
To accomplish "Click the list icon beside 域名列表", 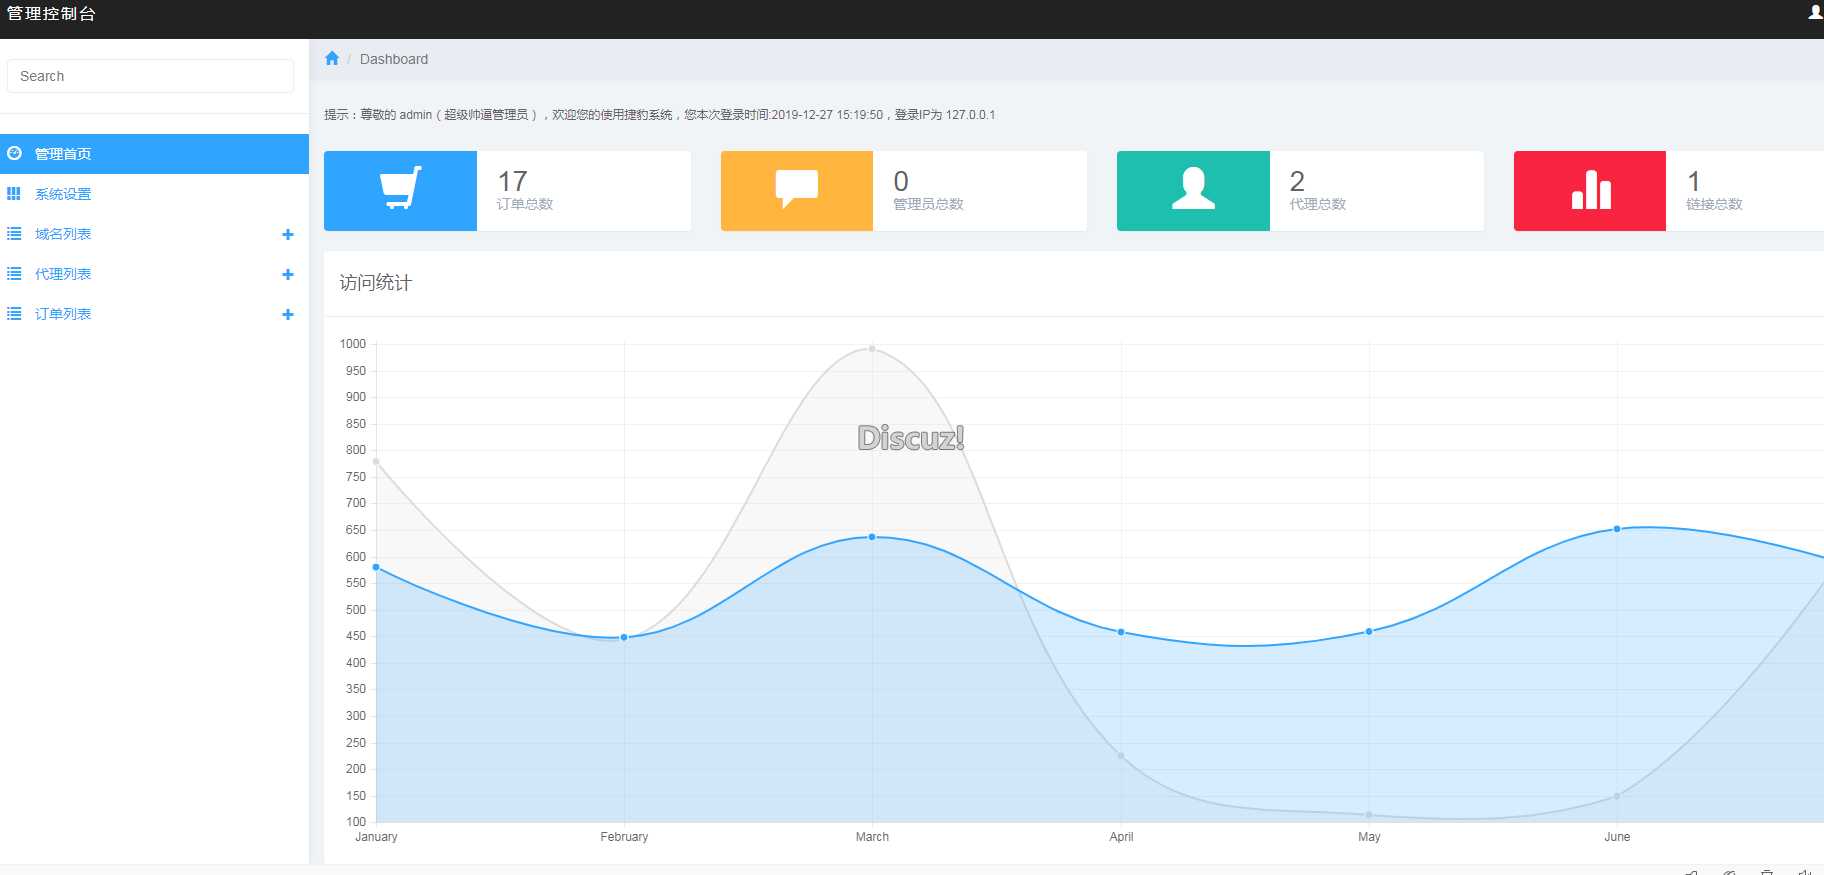I will tap(14, 233).
